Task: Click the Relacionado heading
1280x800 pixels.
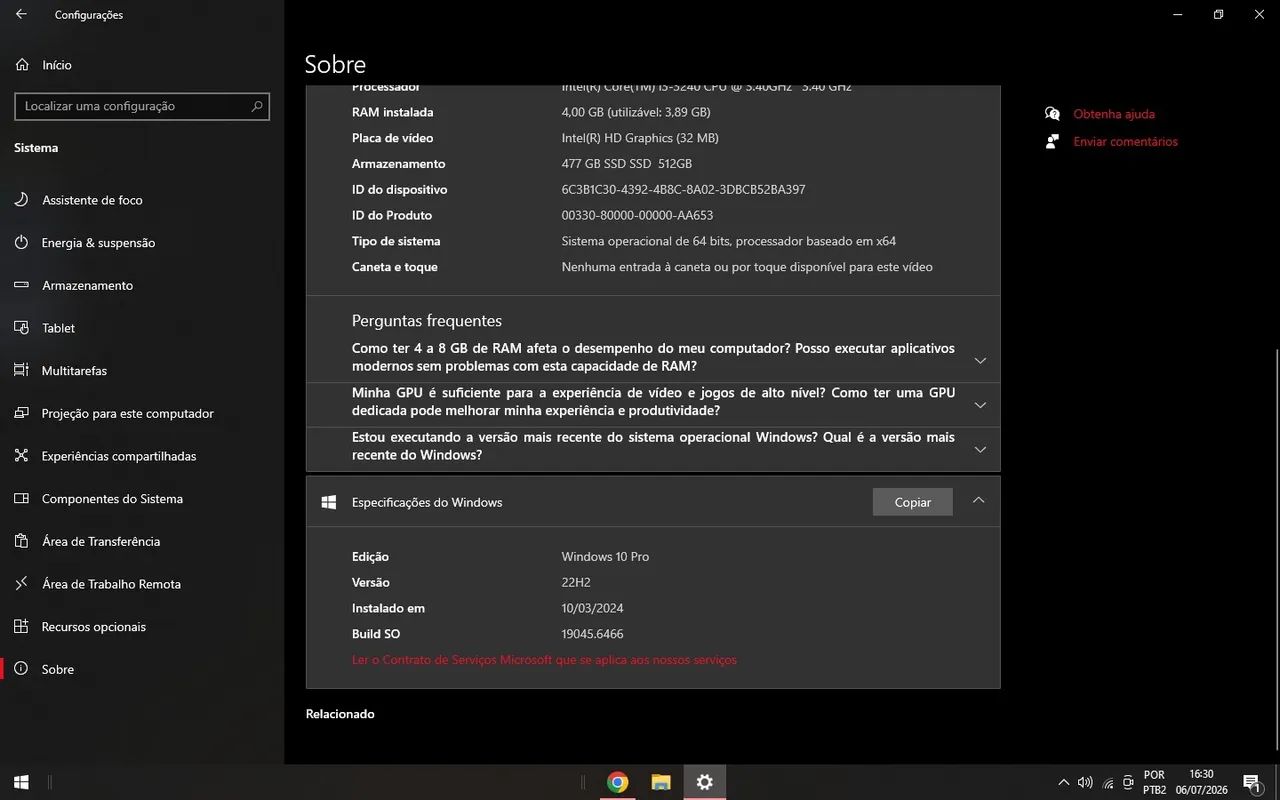Action: point(340,714)
